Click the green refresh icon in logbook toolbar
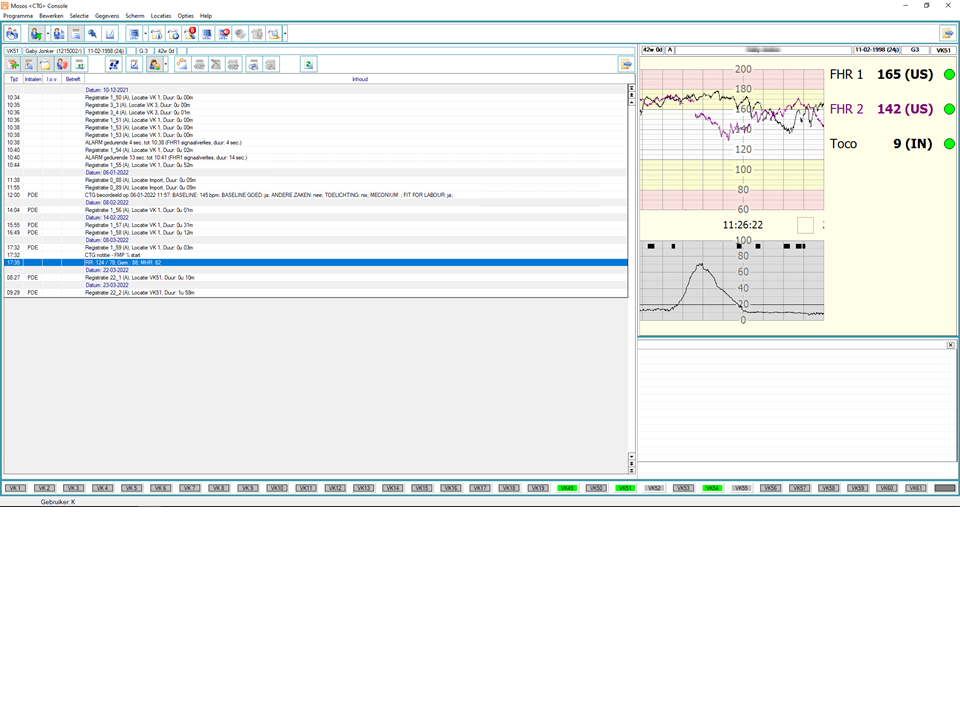This screenshot has height=720, width=960. (x=309, y=64)
